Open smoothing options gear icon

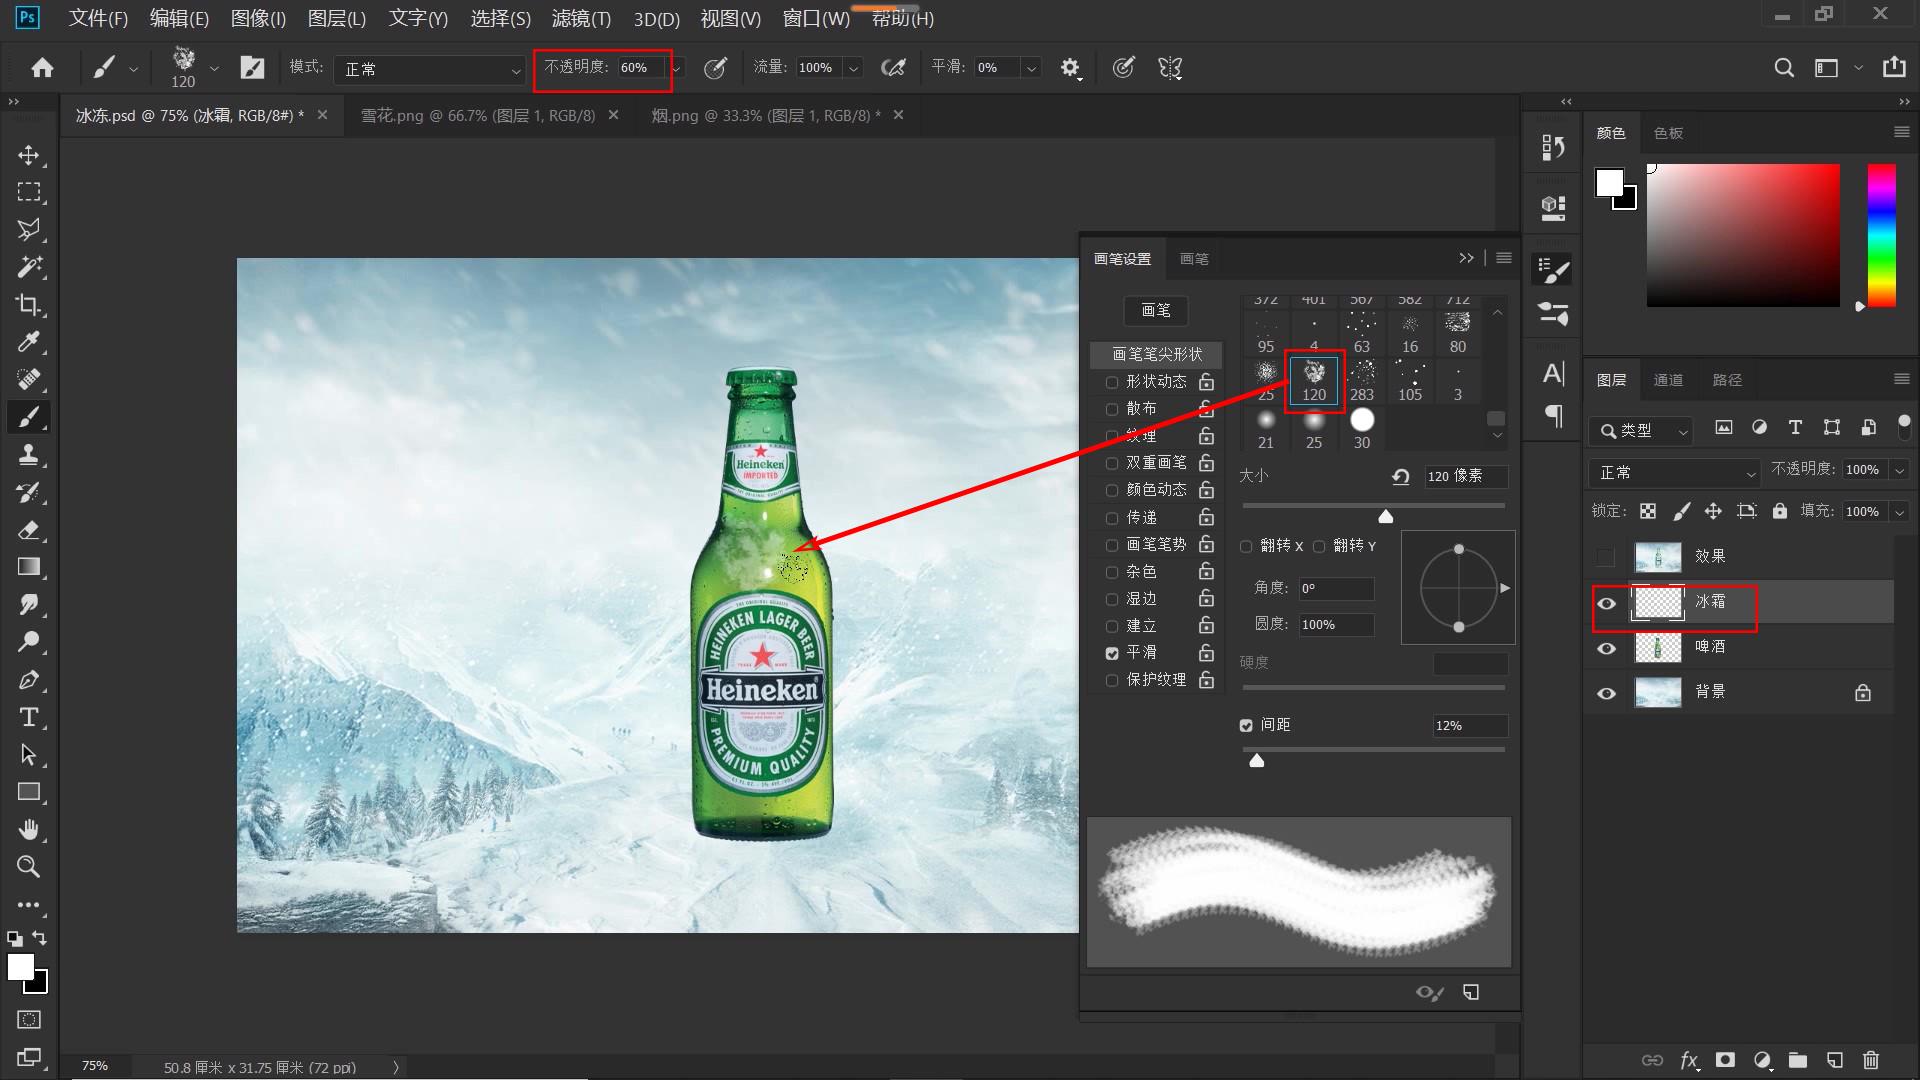coord(1070,68)
